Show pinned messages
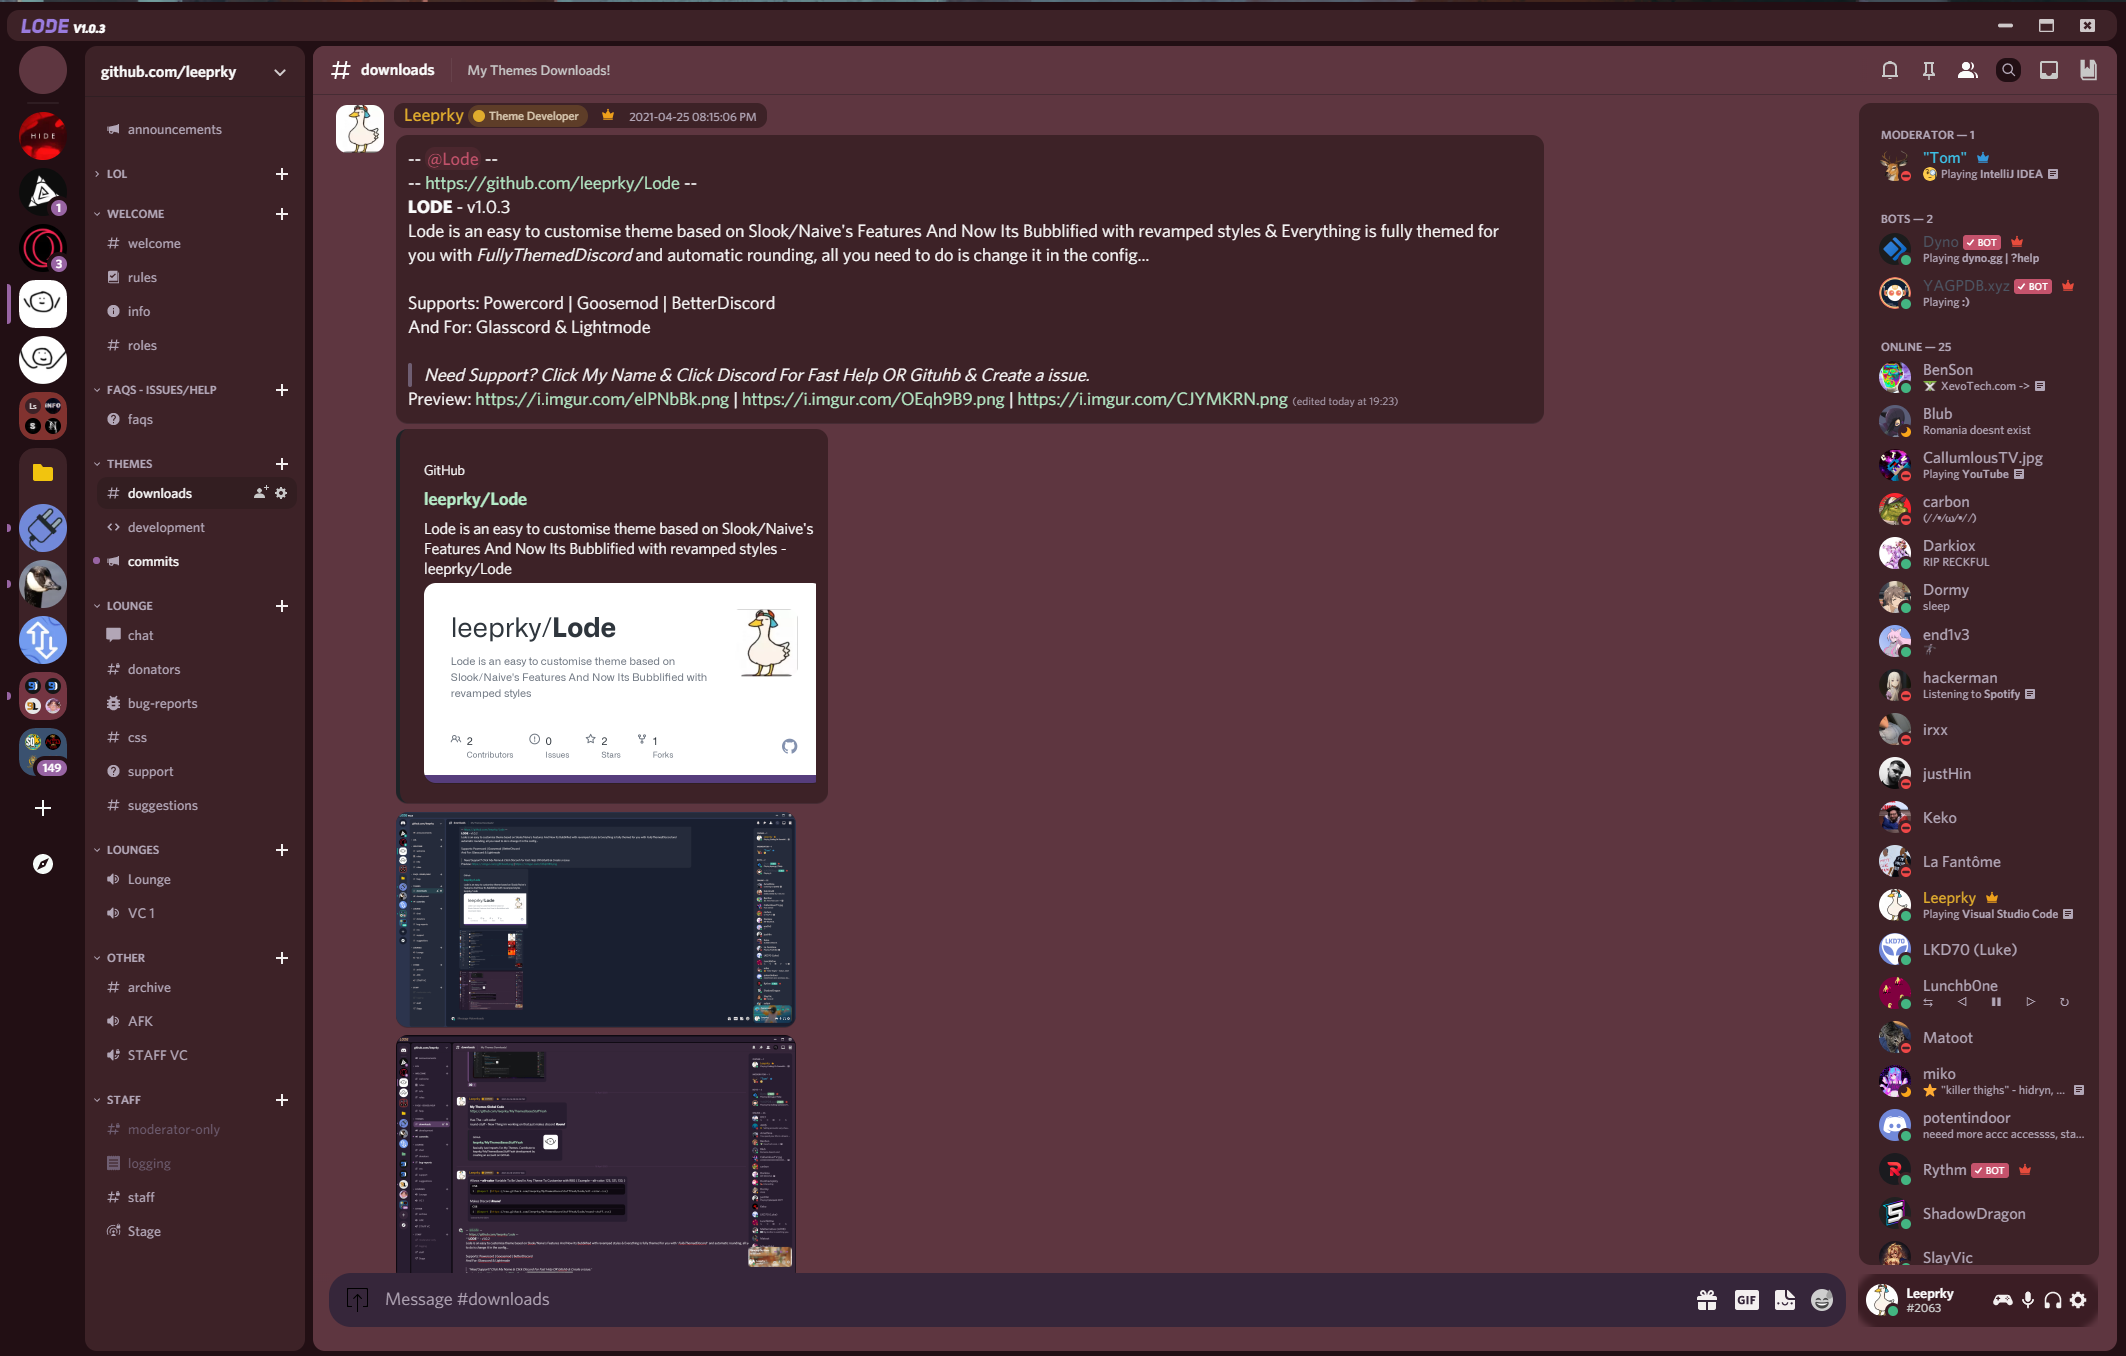Screen dimensions: 2126x1356 (1928, 70)
